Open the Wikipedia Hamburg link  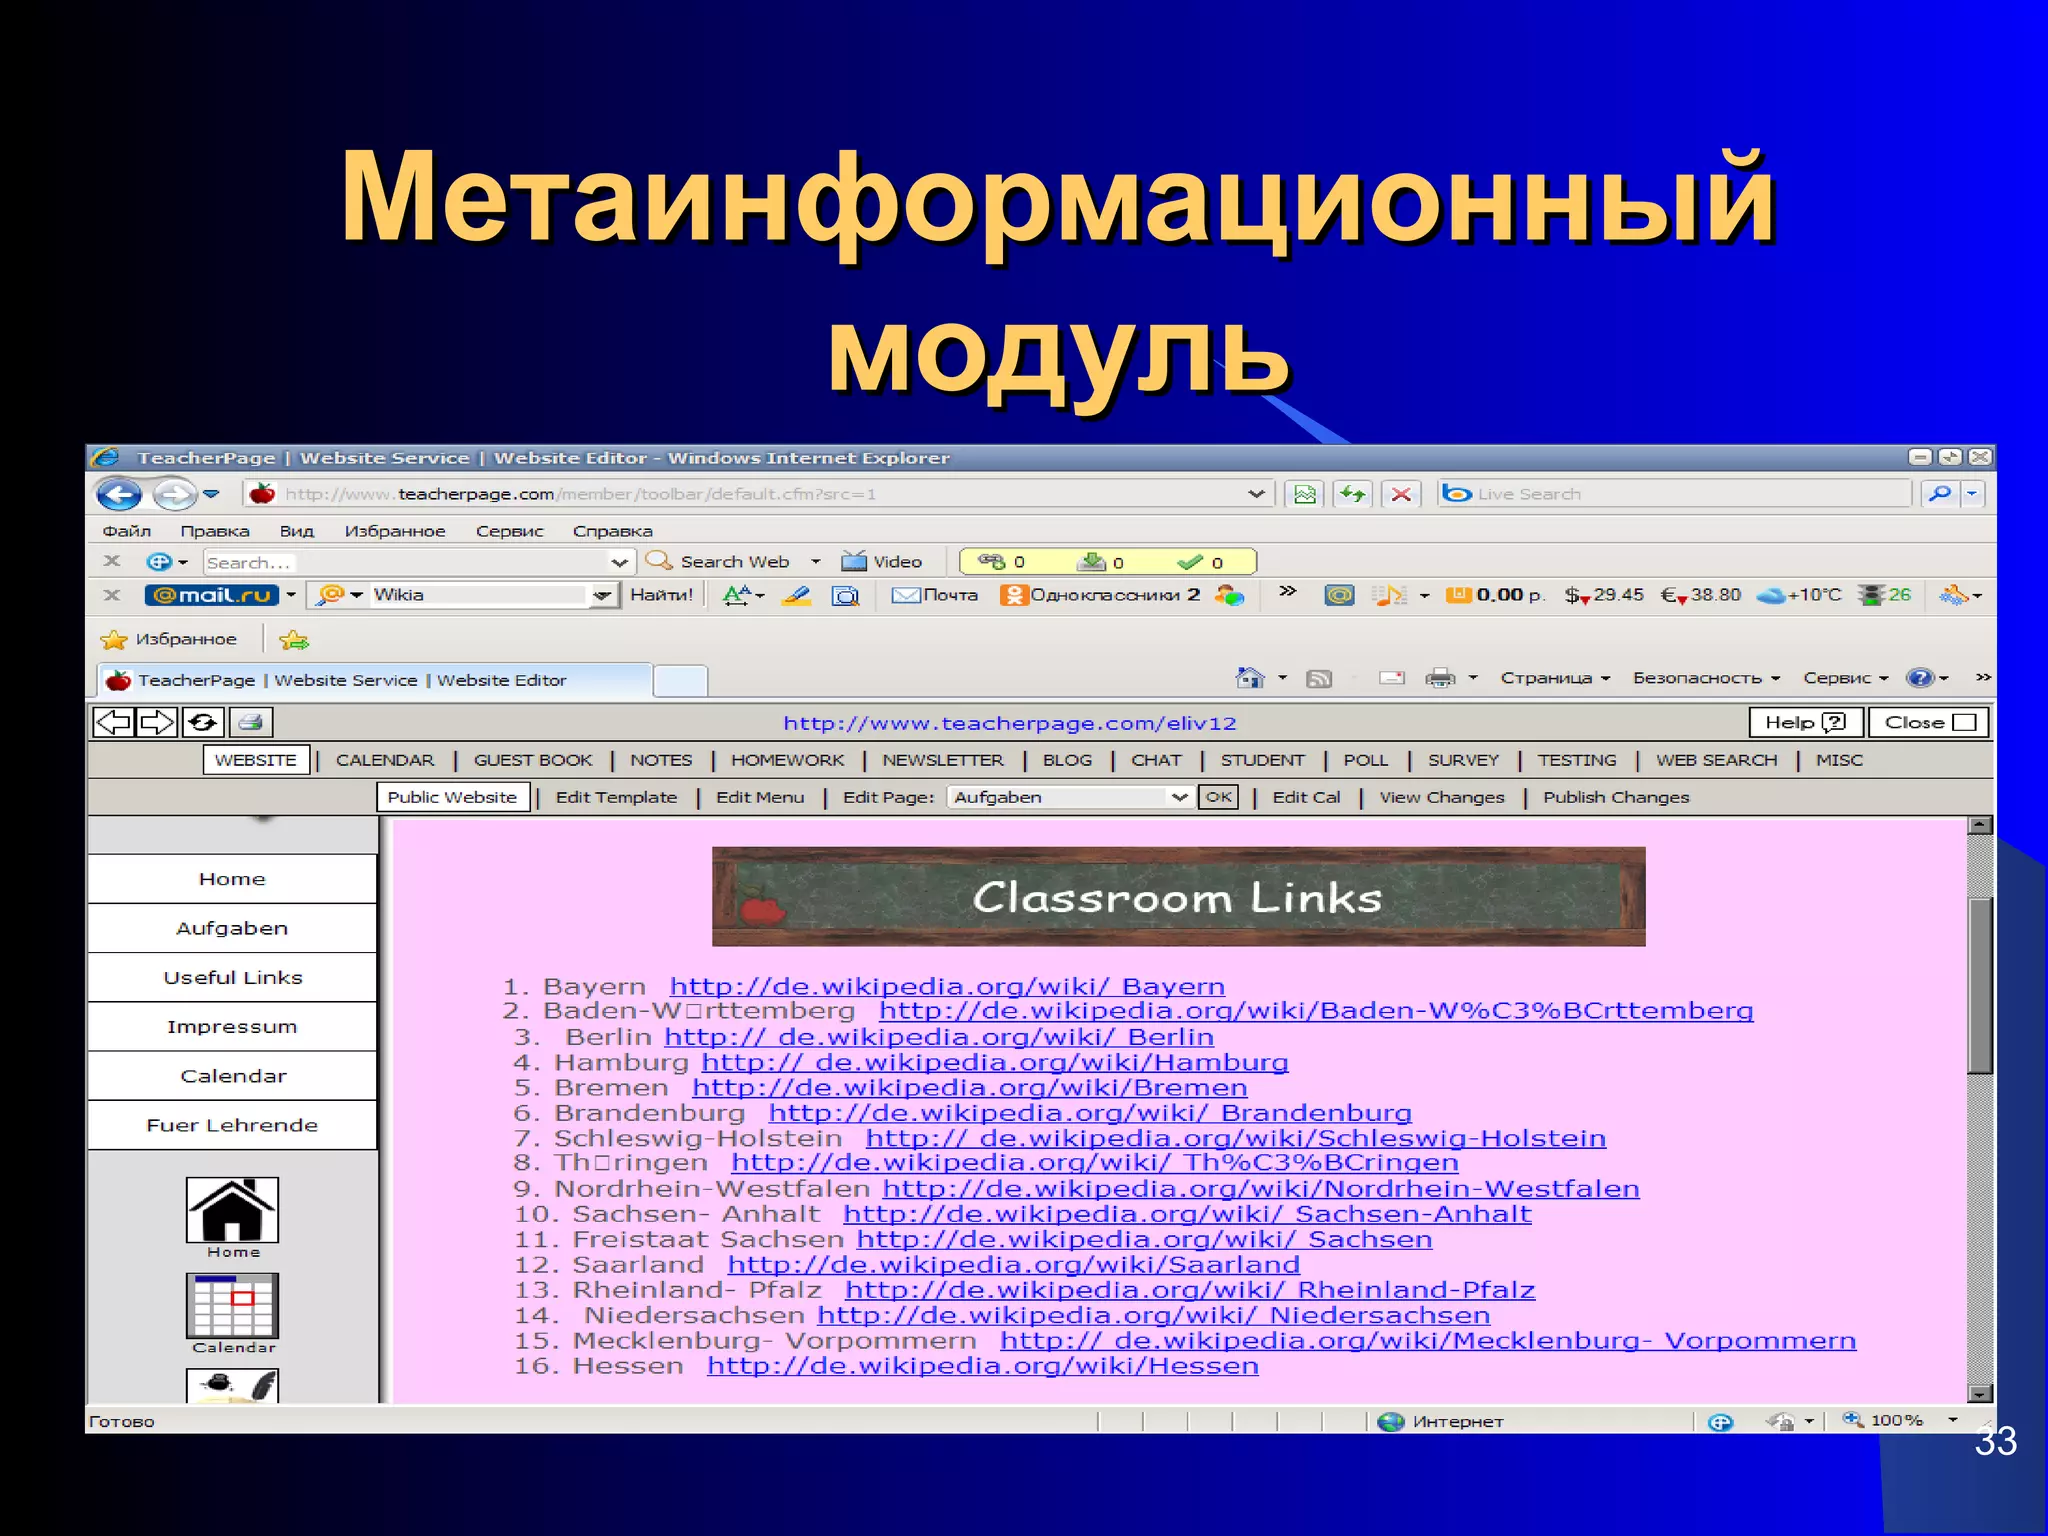pyautogui.click(x=994, y=1062)
